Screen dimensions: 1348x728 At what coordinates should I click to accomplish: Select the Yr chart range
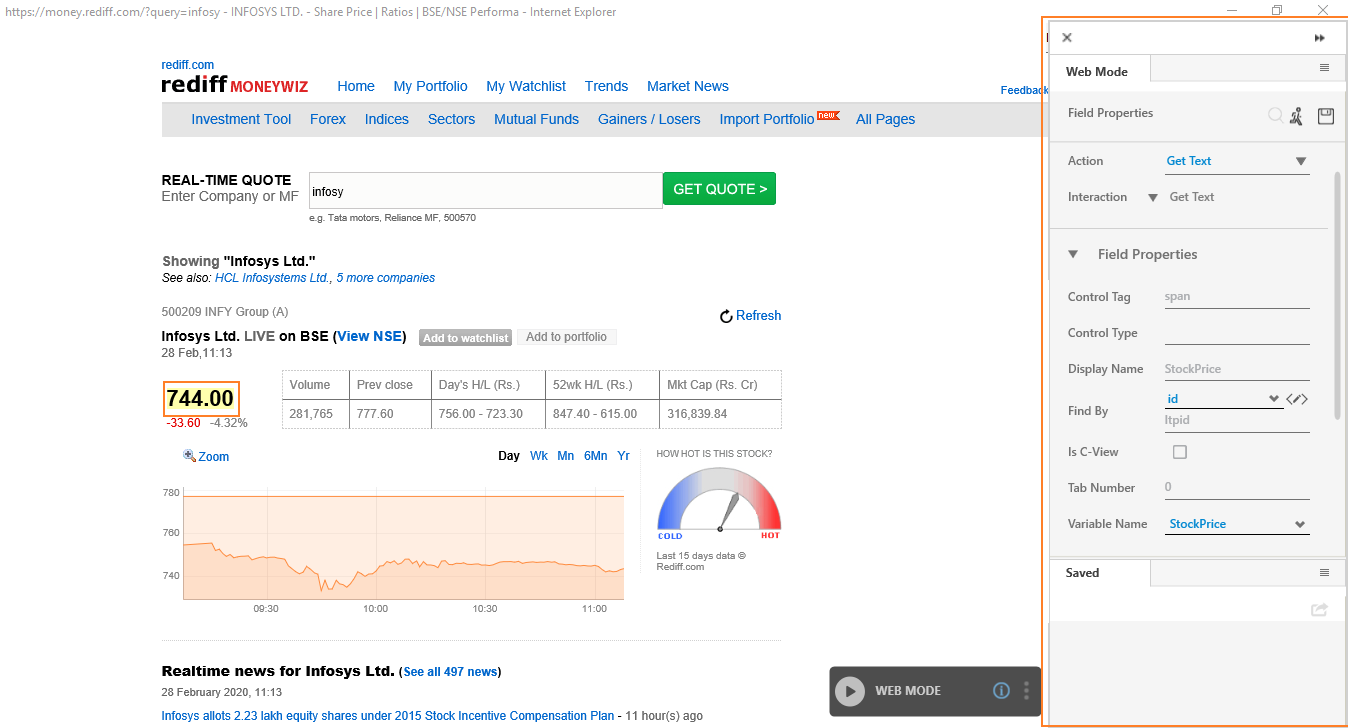[x=623, y=456]
